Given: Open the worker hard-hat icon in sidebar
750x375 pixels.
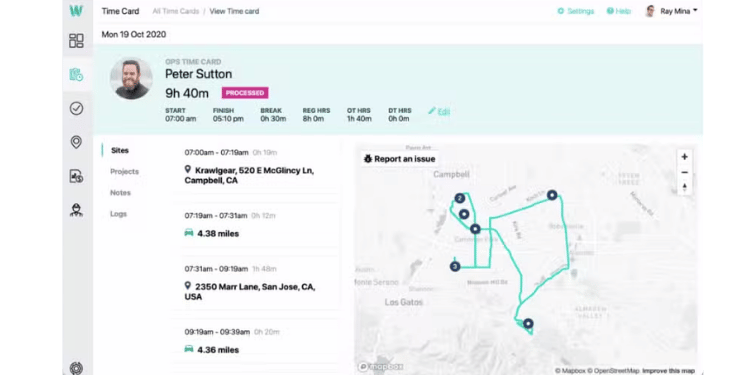Looking at the screenshot, I should pyautogui.click(x=76, y=210).
